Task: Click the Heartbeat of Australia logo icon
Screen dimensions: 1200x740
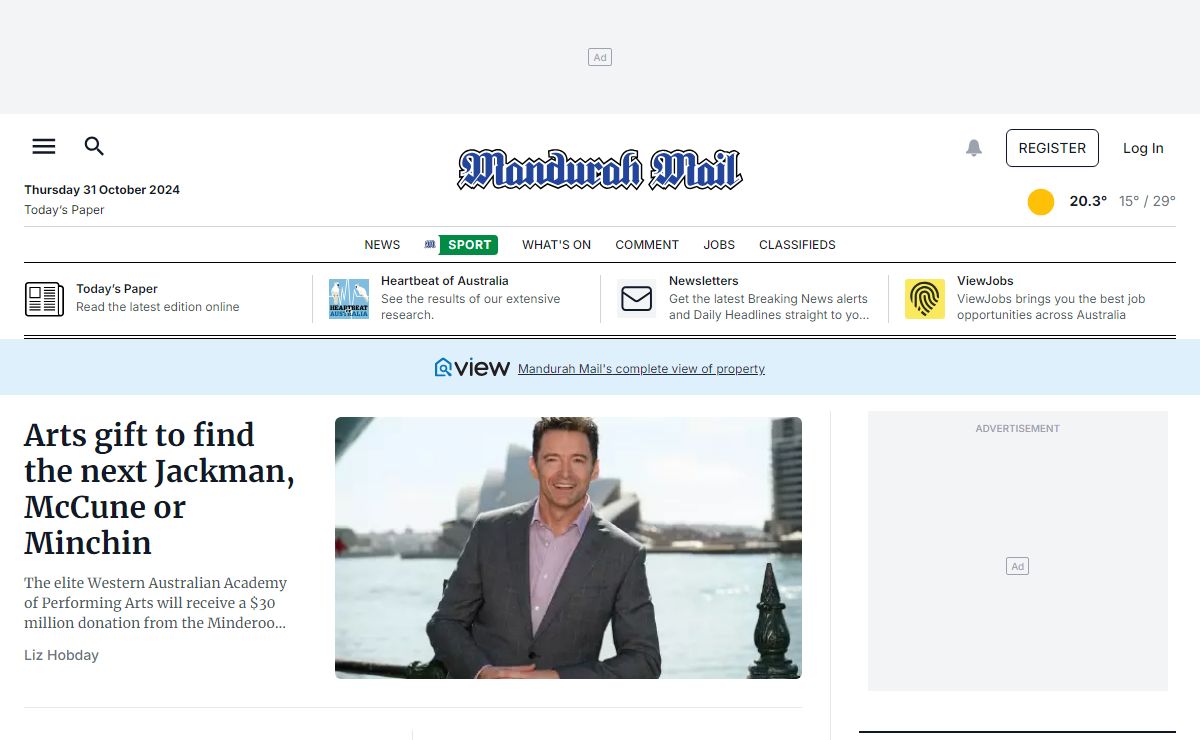Action: coord(349,299)
